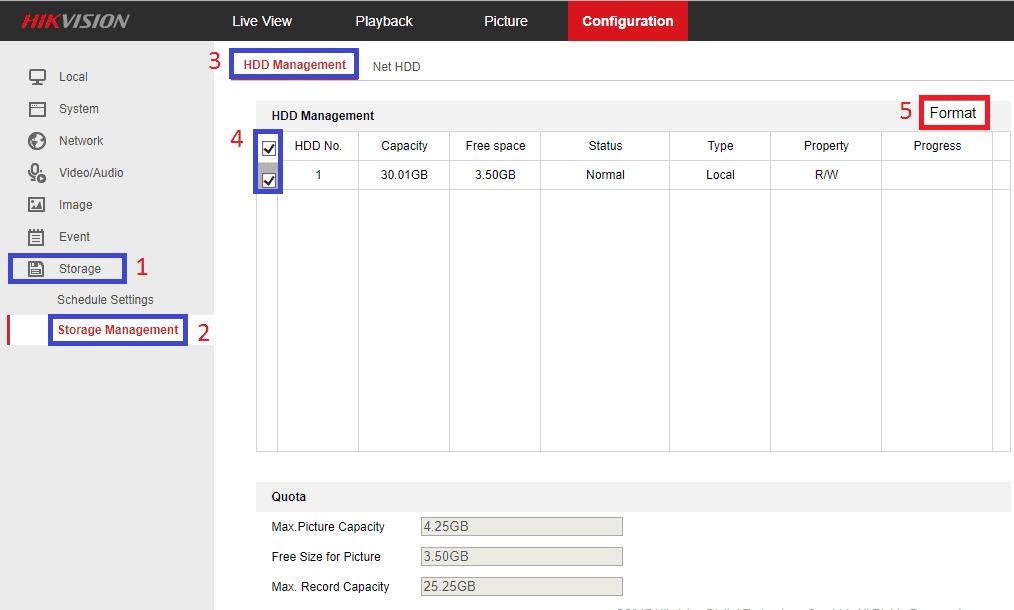This screenshot has height=610, width=1014.
Task: Click the Normal status cell
Action: (x=605, y=175)
